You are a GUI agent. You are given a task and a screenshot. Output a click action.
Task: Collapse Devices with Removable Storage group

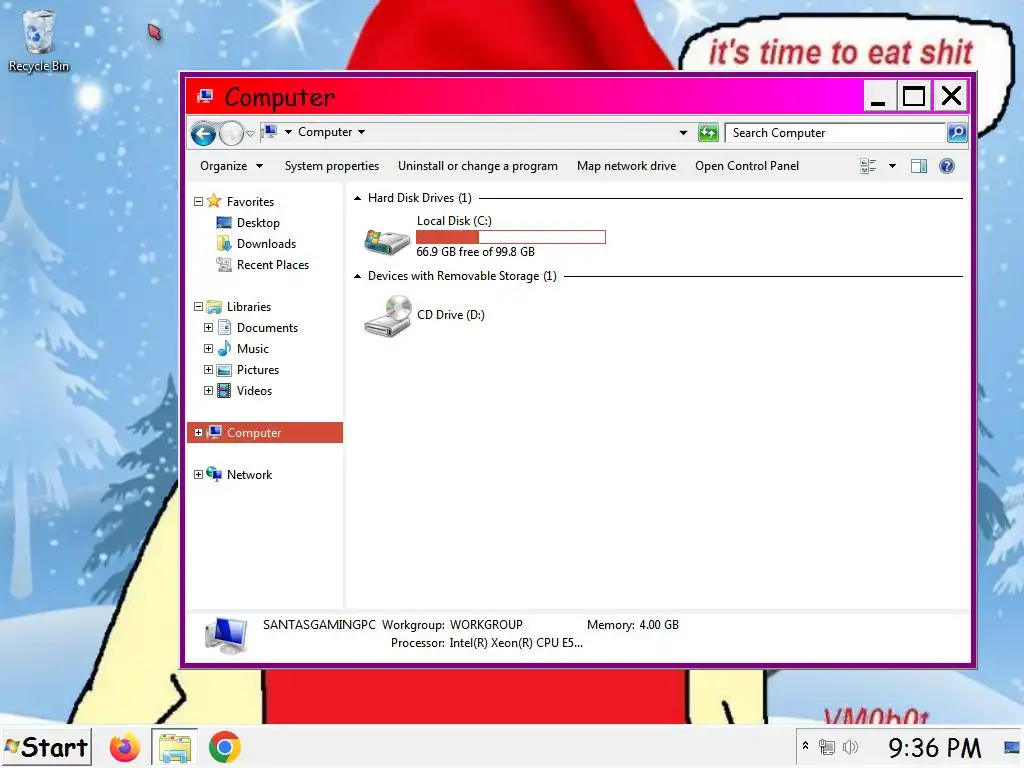coord(357,276)
